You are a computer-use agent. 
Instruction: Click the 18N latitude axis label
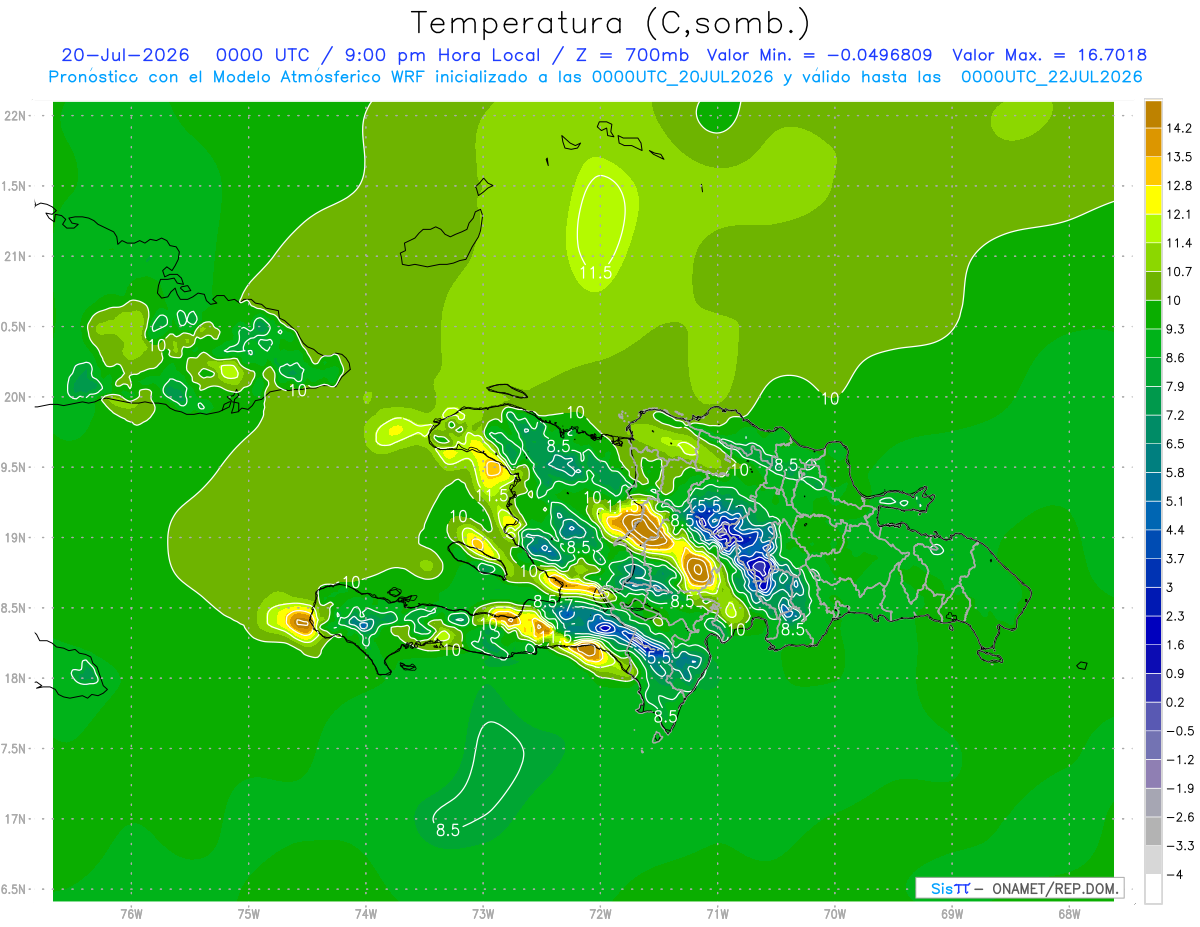point(14,679)
